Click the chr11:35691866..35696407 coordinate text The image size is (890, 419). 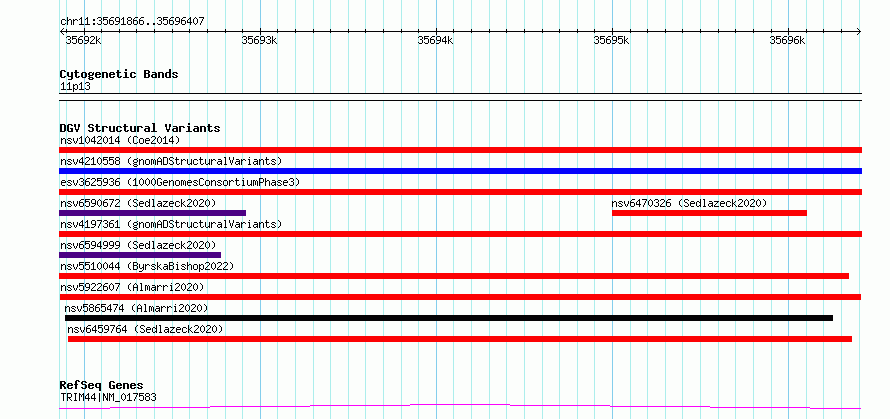(x=132, y=22)
